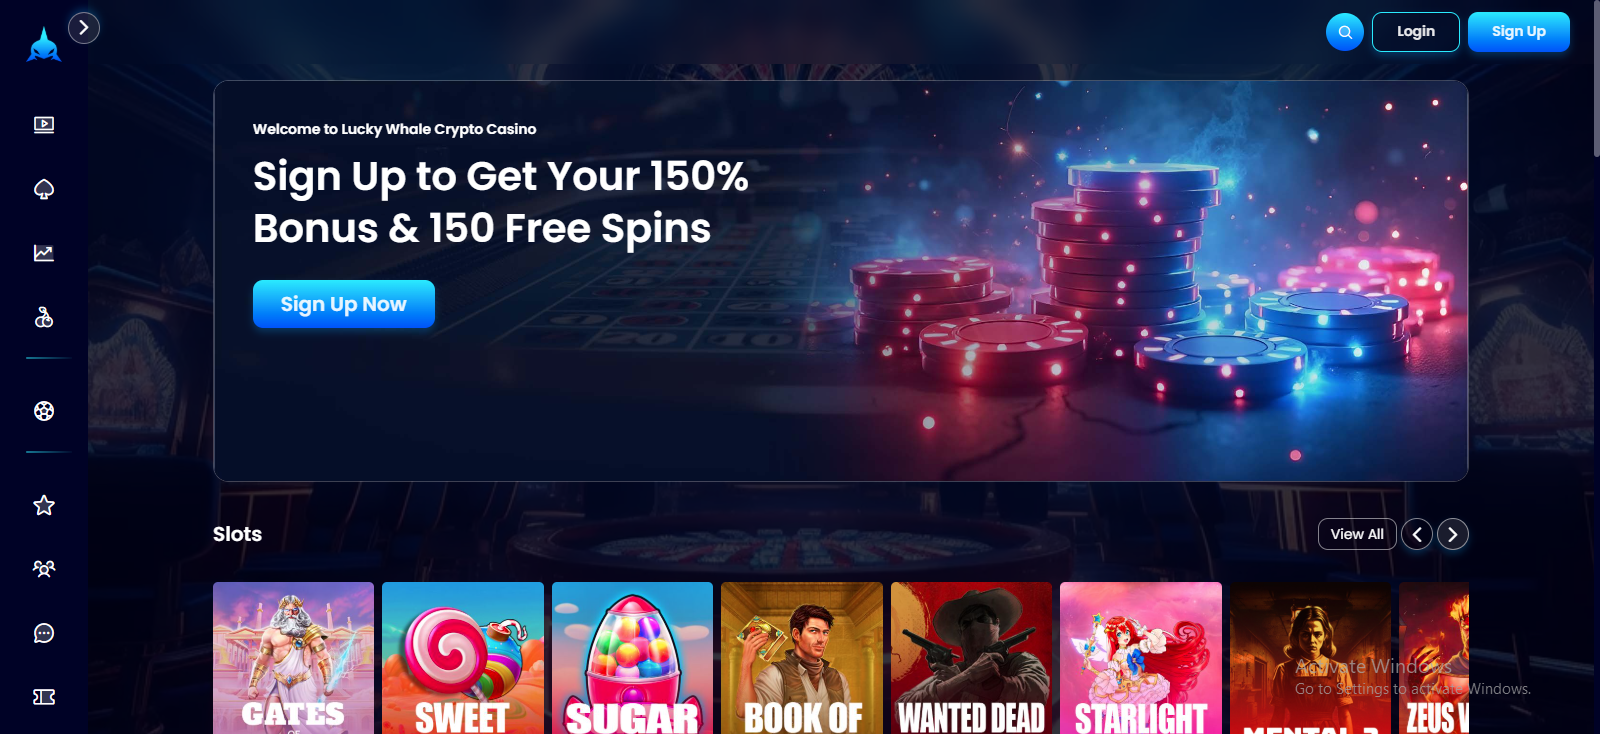Expand the sidebar with chevron button
The image size is (1600, 734).
pyautogui.click(x=84, y=28)
